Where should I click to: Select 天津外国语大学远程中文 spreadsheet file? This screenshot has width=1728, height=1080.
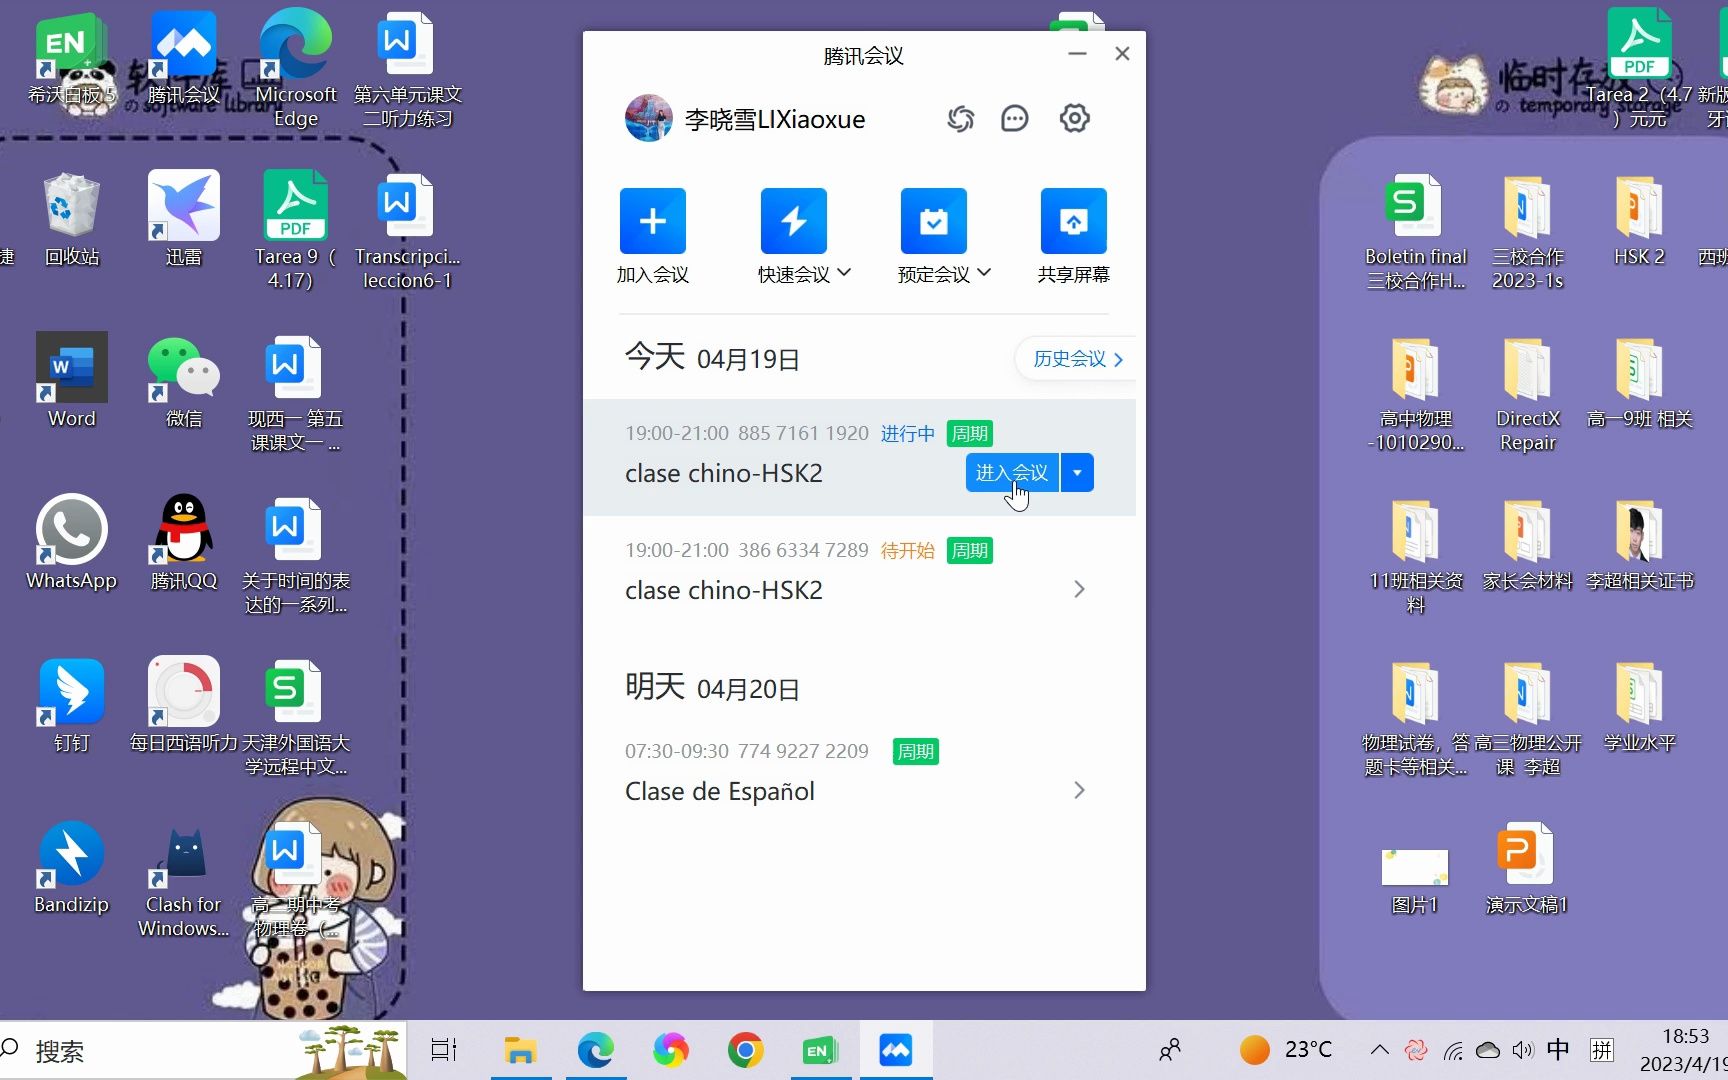(x=296, y=716)
